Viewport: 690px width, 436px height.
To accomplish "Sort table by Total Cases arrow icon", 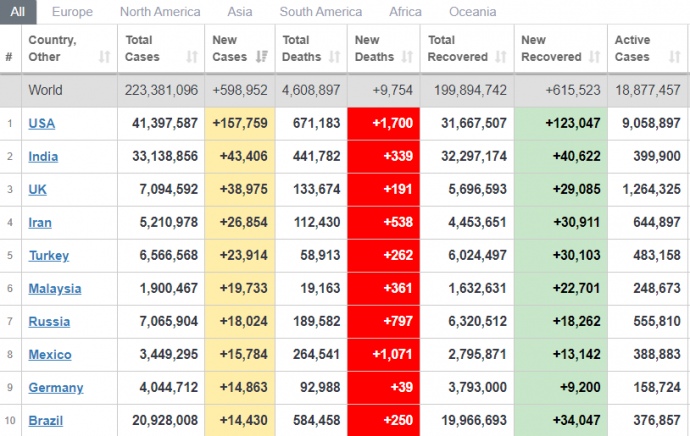I will [x=192, y=57].
